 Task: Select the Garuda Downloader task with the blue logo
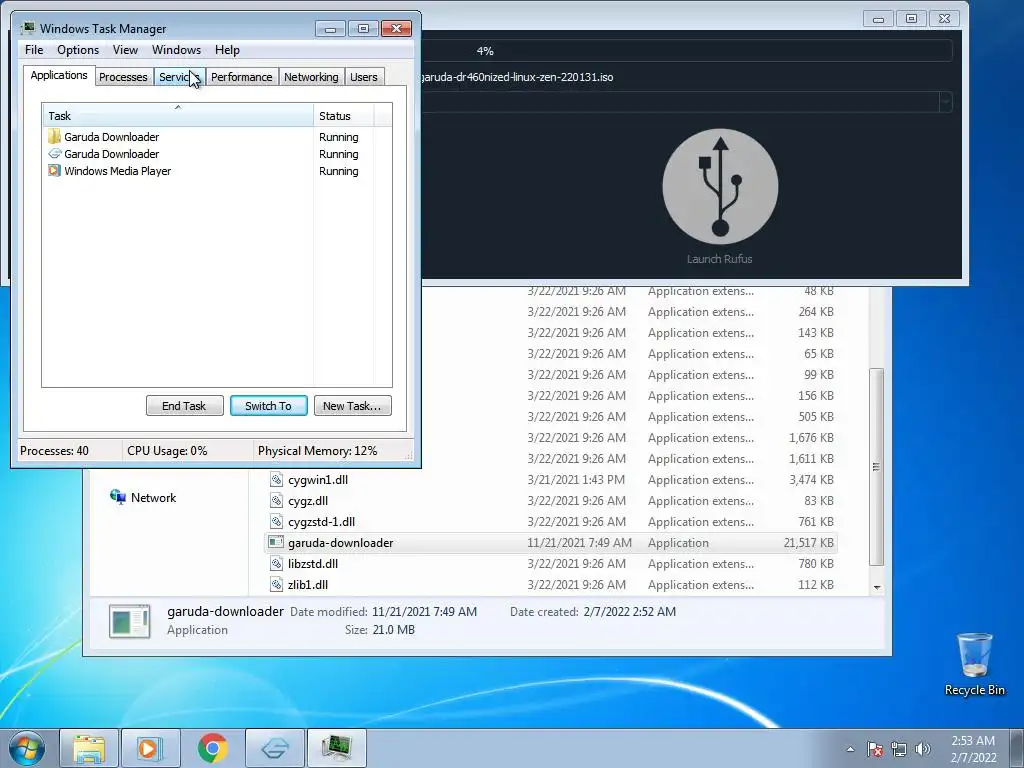[112, 154]
